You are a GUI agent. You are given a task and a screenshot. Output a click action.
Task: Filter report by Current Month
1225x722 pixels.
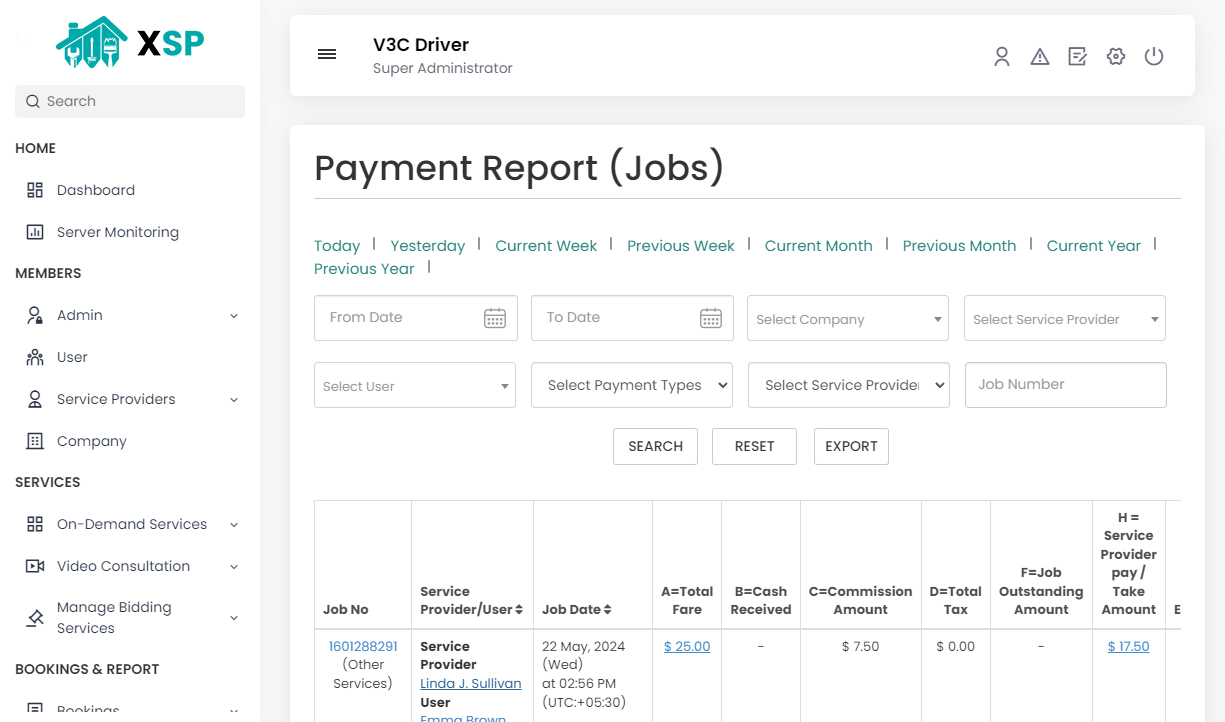(818, 245)
